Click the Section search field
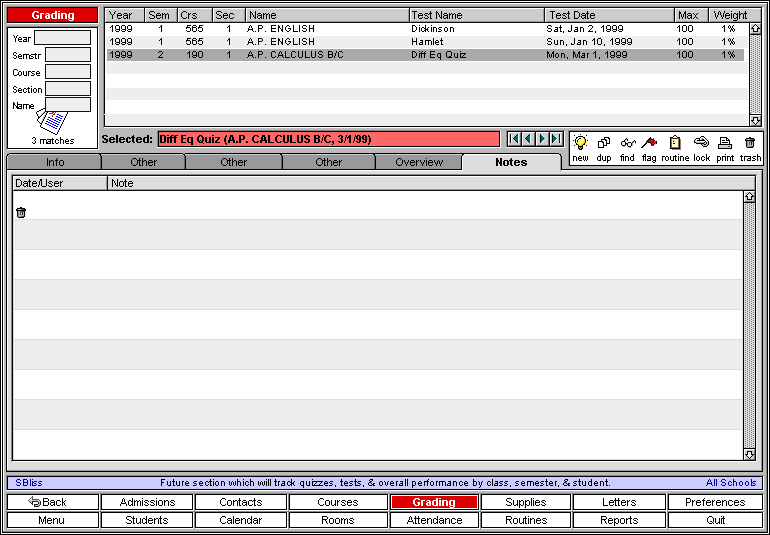 (68, 88)
